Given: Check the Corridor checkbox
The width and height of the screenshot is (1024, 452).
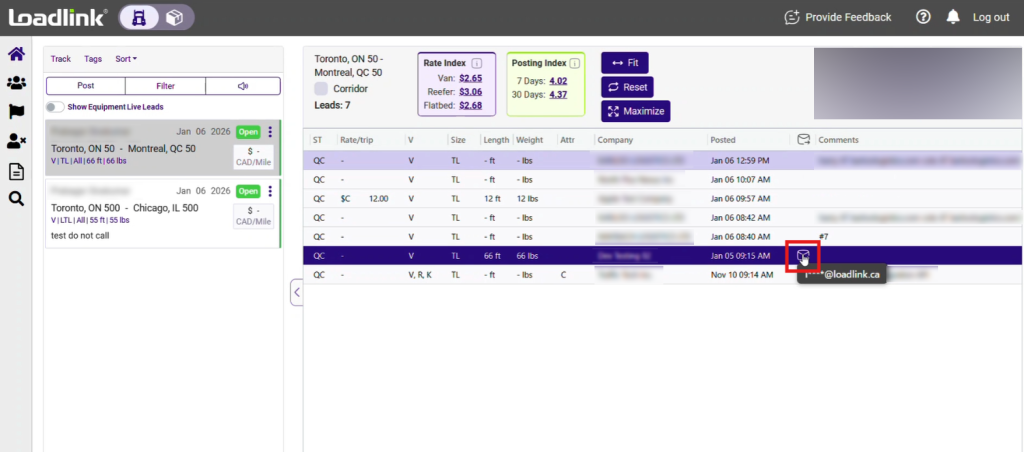Looking at the screenshot, I should [322, 89].
